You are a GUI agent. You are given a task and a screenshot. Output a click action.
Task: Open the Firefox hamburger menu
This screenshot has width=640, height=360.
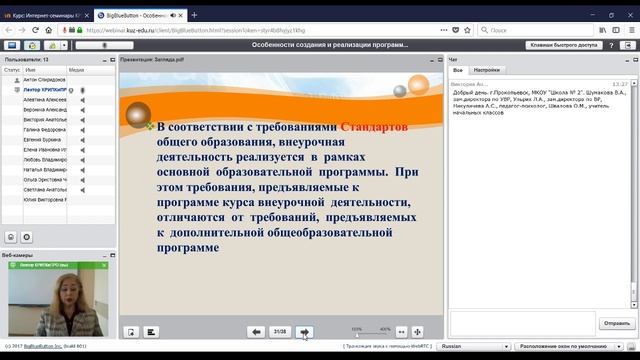[x=631, y=30]
